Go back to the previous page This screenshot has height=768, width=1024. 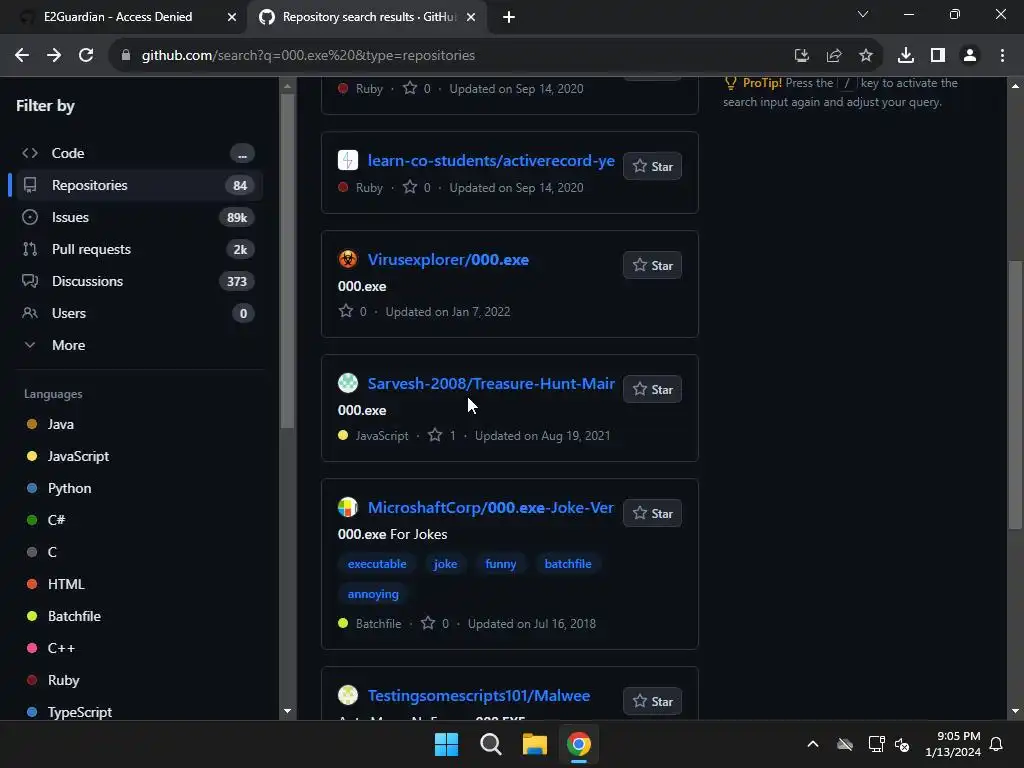point(22,56)
